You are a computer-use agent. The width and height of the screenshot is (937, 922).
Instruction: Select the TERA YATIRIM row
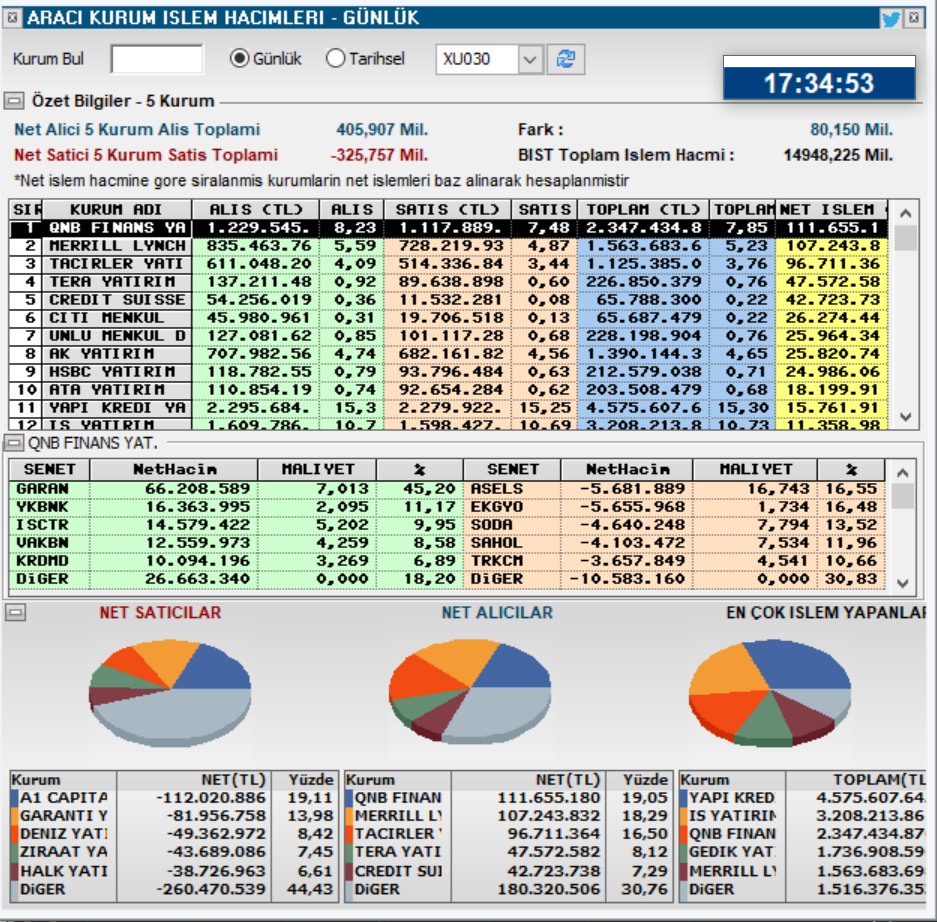point(449,282)
